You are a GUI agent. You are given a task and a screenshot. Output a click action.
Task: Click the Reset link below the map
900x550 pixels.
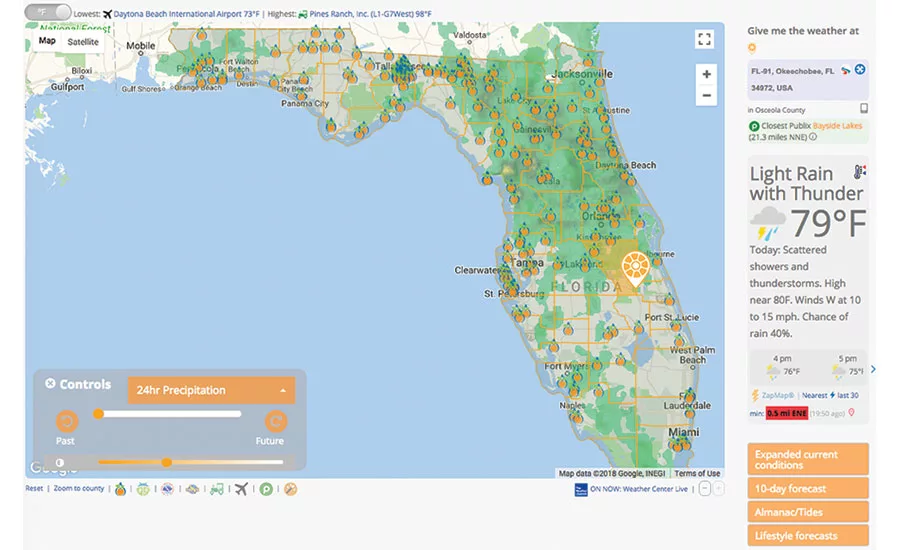pyautogui.click(x=34, y=489)
